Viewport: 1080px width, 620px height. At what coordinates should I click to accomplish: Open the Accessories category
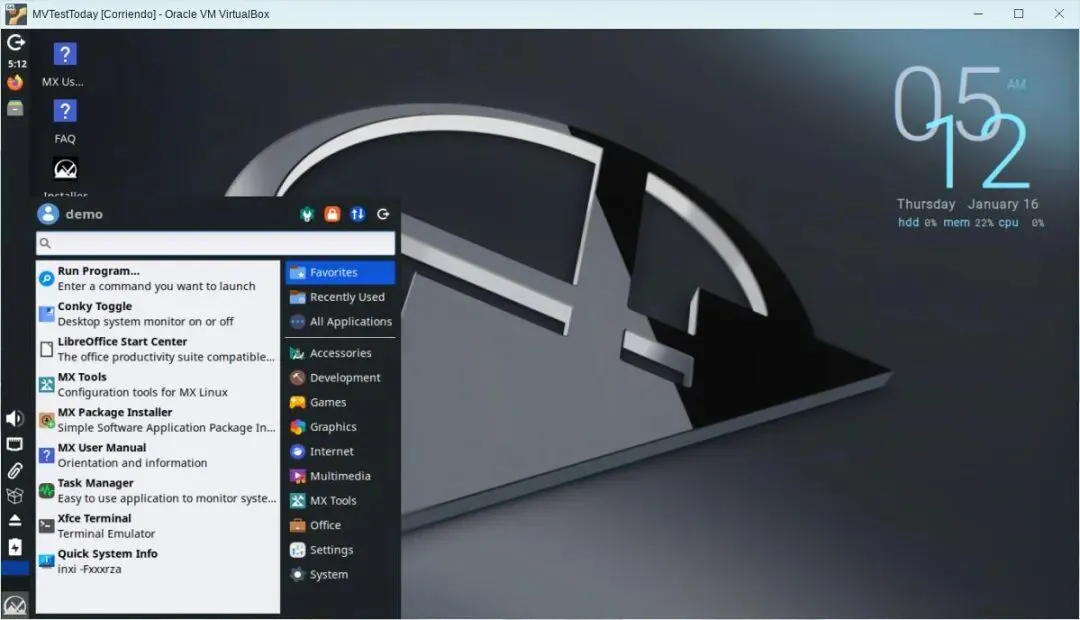click(340, 353)
